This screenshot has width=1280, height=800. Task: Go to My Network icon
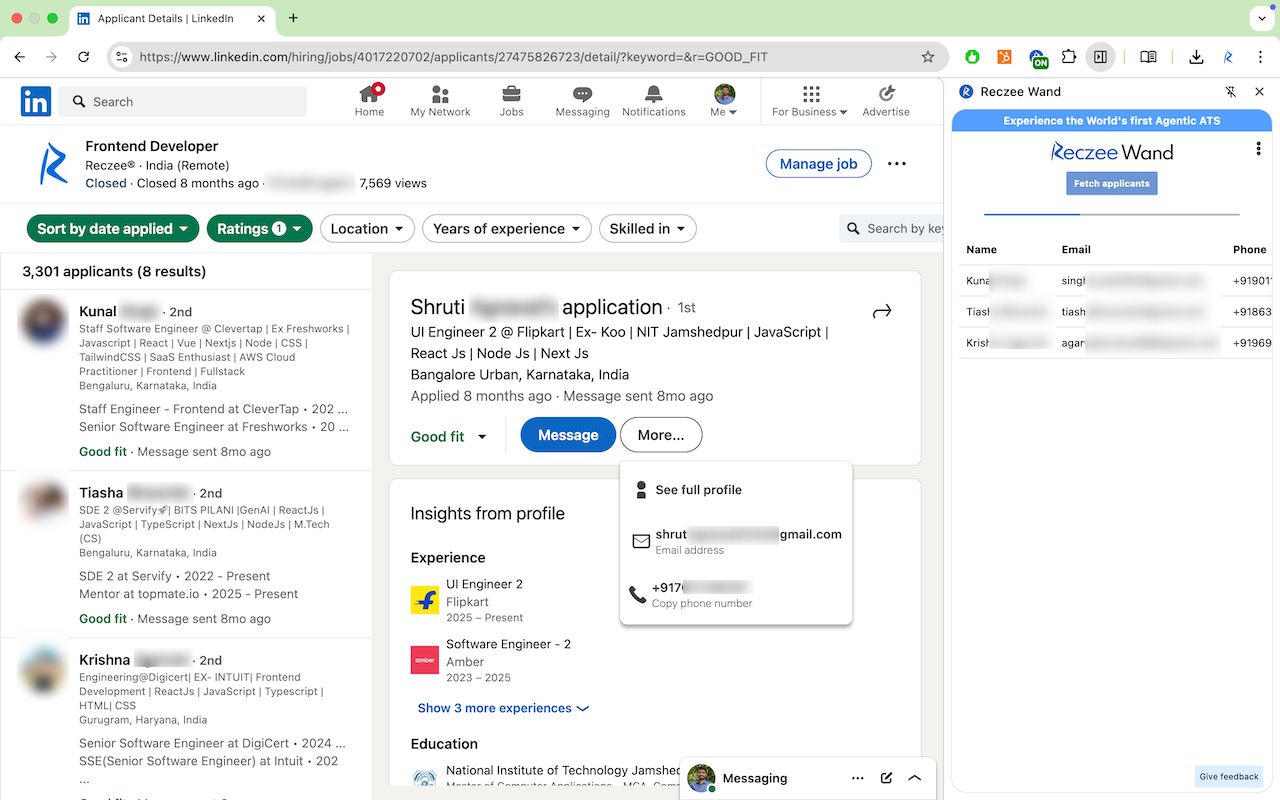pos(440,101)
